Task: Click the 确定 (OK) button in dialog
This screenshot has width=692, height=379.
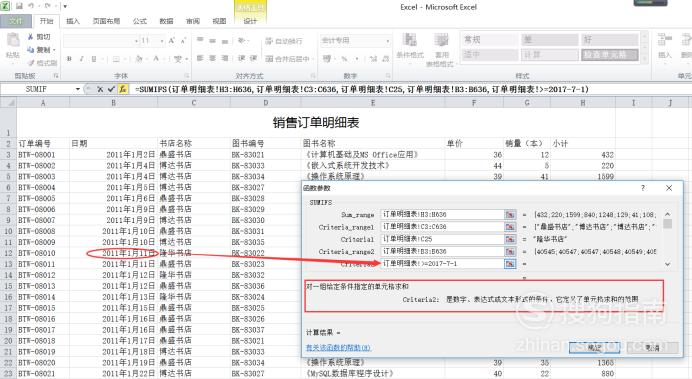Action: 594,348
